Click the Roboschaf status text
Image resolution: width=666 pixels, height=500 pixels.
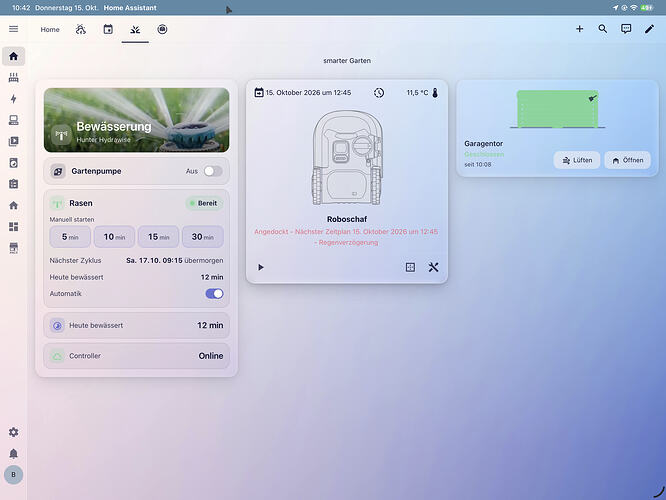point(346,237)
